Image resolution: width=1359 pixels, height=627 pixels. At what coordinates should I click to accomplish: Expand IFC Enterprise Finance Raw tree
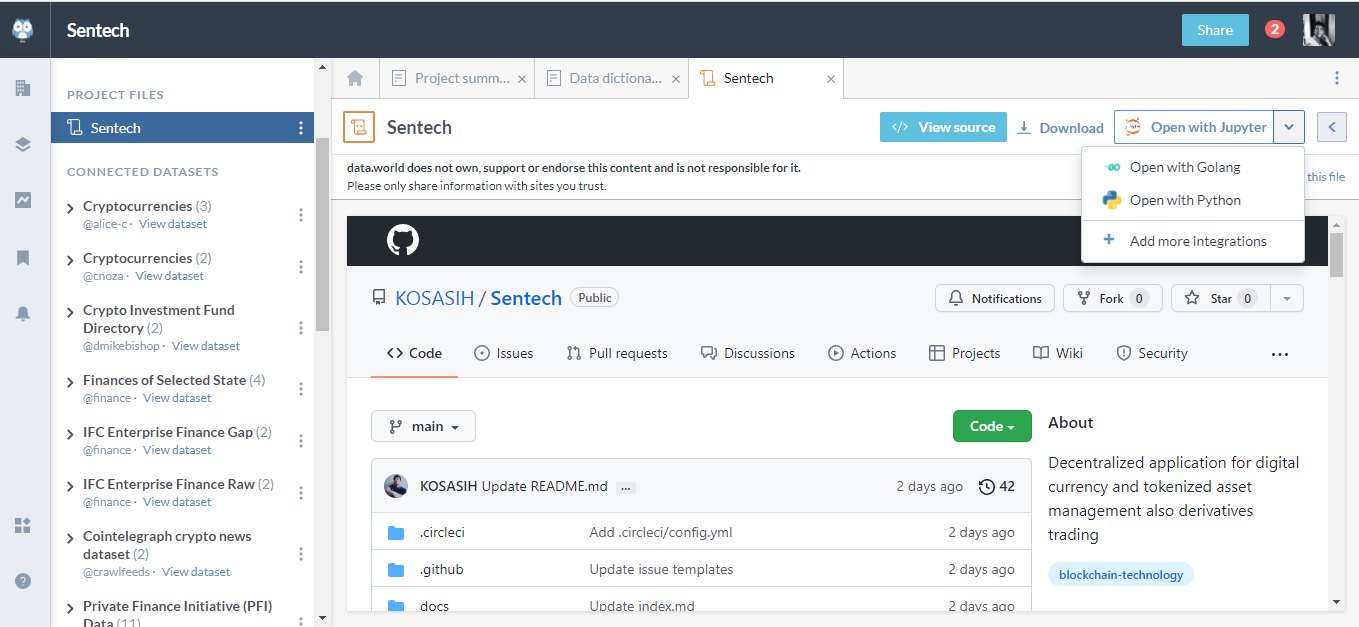(x=71, y=486)
